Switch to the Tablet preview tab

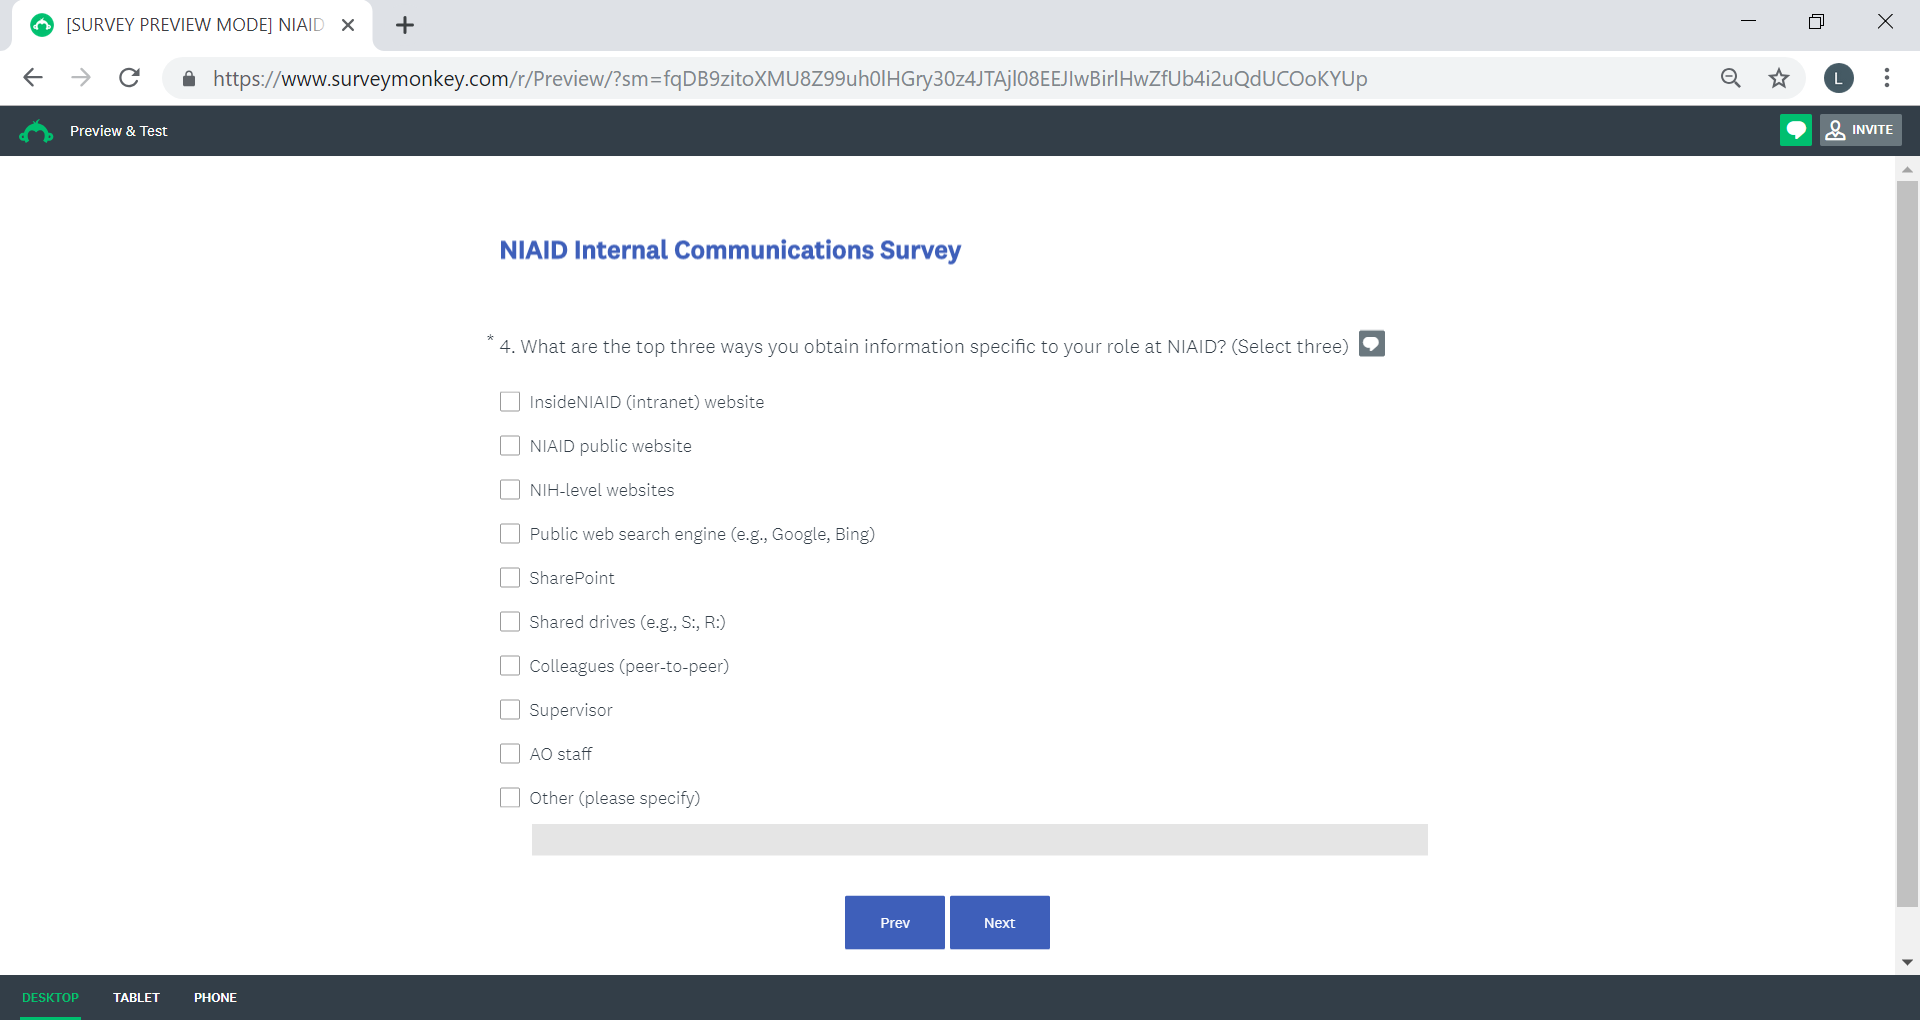coord(136,998)
